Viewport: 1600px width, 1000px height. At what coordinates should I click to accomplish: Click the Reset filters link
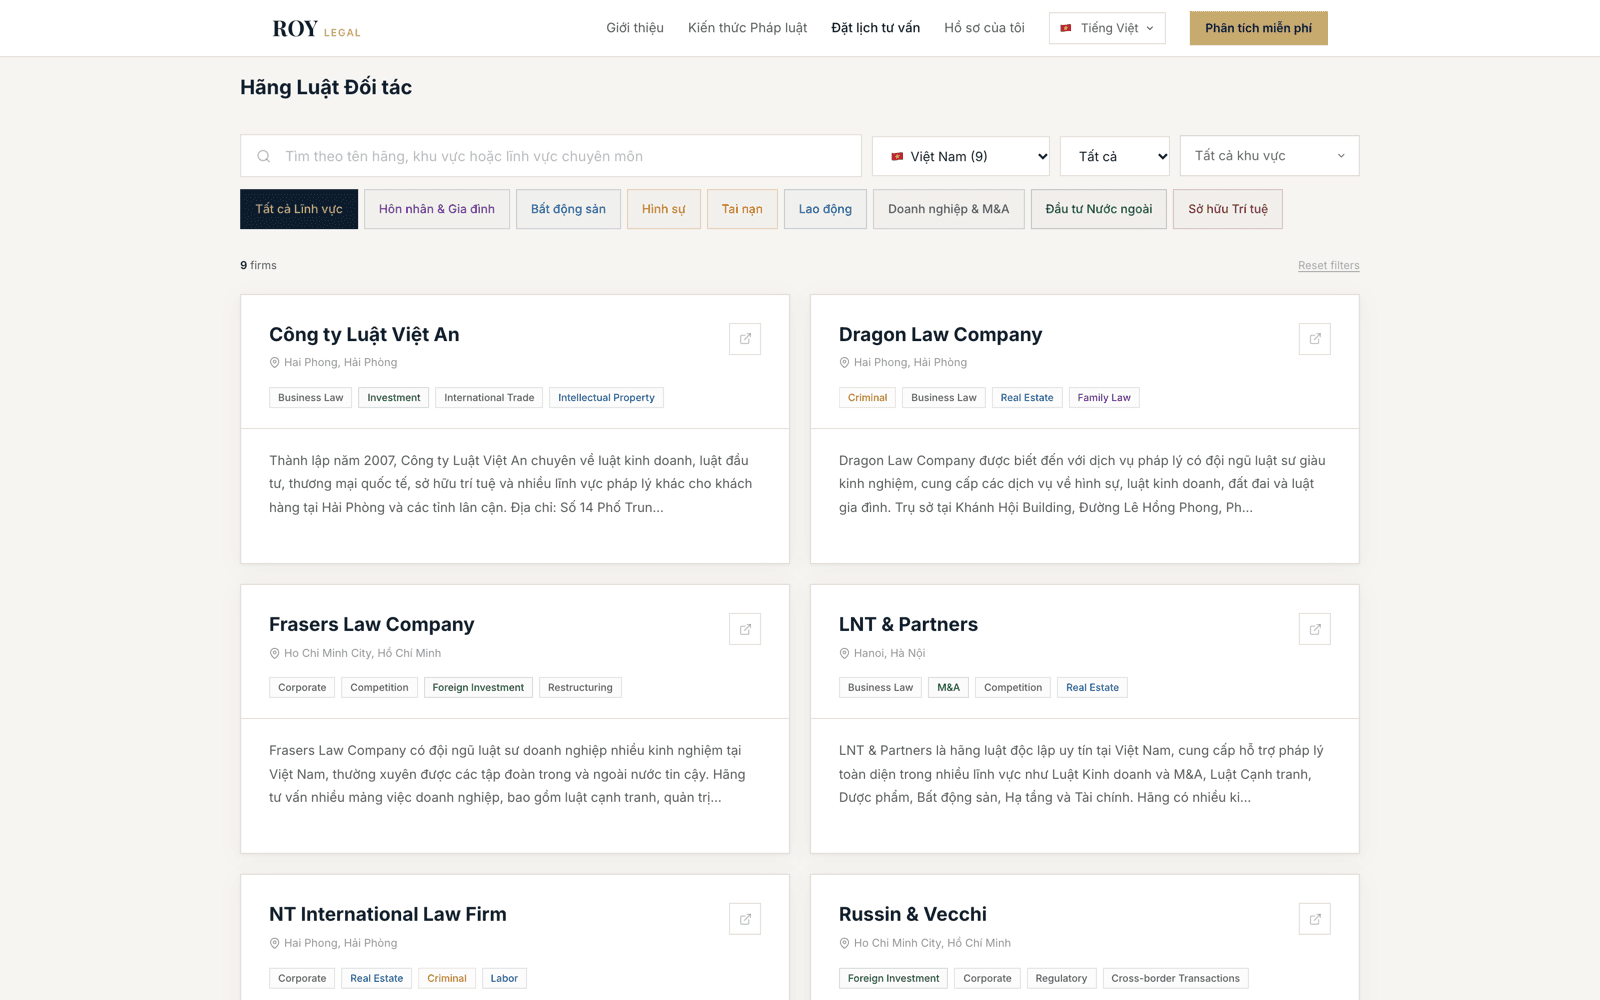click(x=1329, y=265)
